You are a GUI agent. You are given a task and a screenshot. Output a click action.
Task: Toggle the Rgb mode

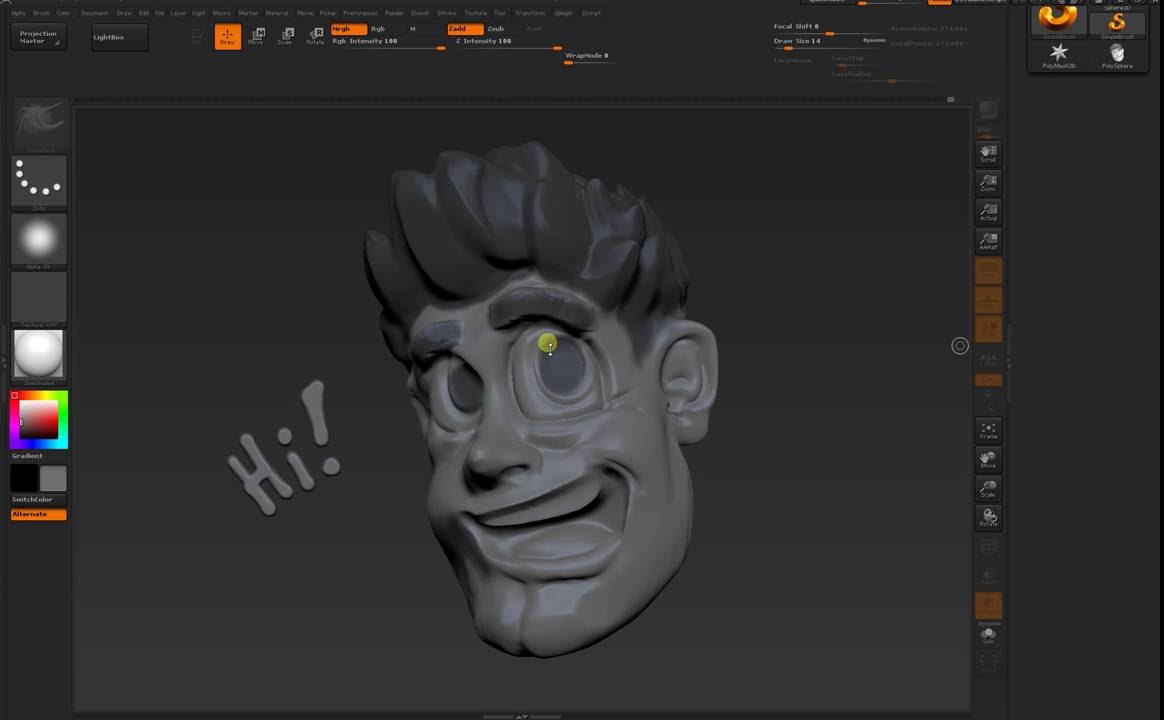click(378, 29)
